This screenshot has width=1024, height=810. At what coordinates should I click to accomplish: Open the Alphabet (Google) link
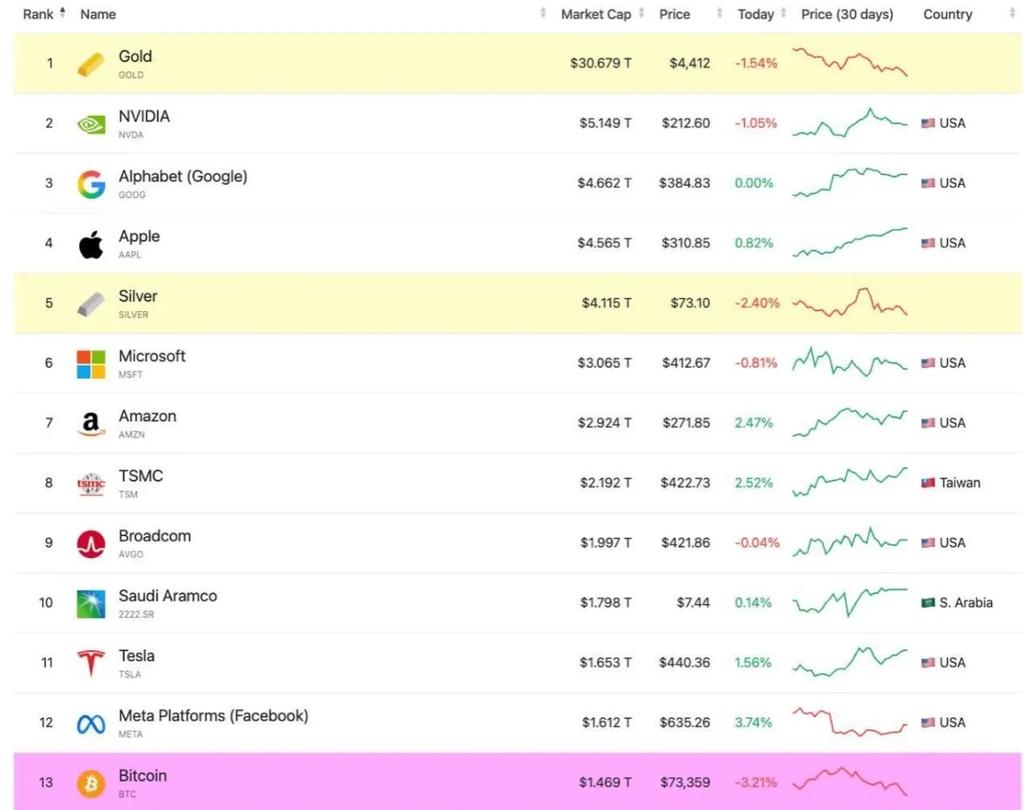(183, 176)
